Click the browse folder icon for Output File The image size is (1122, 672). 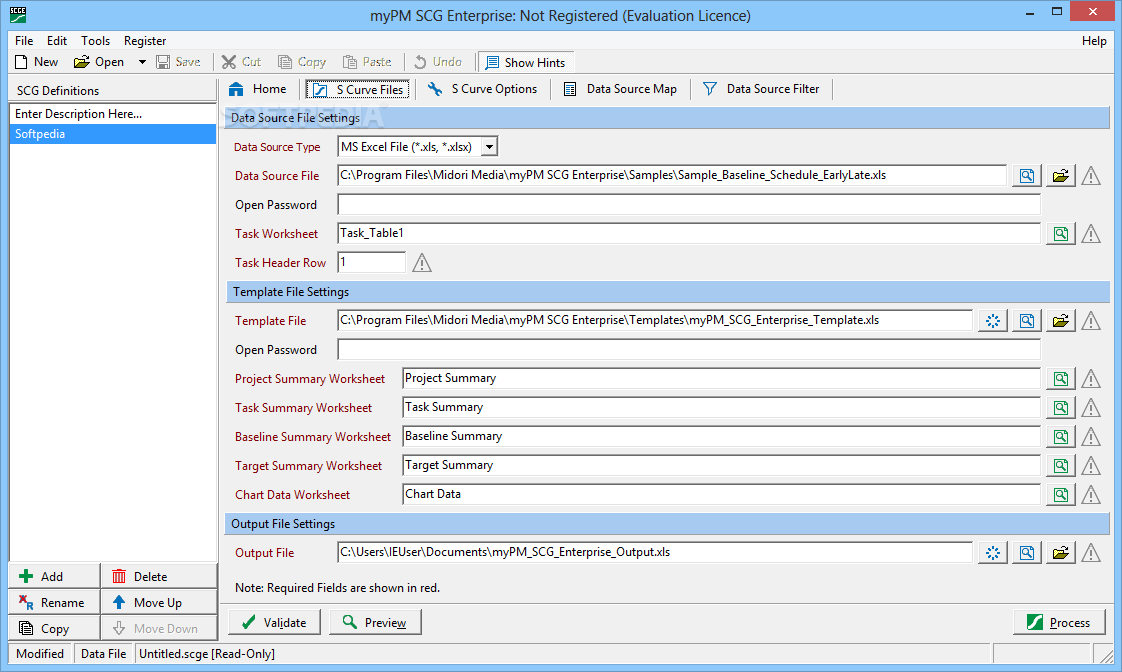[1060, 553]
